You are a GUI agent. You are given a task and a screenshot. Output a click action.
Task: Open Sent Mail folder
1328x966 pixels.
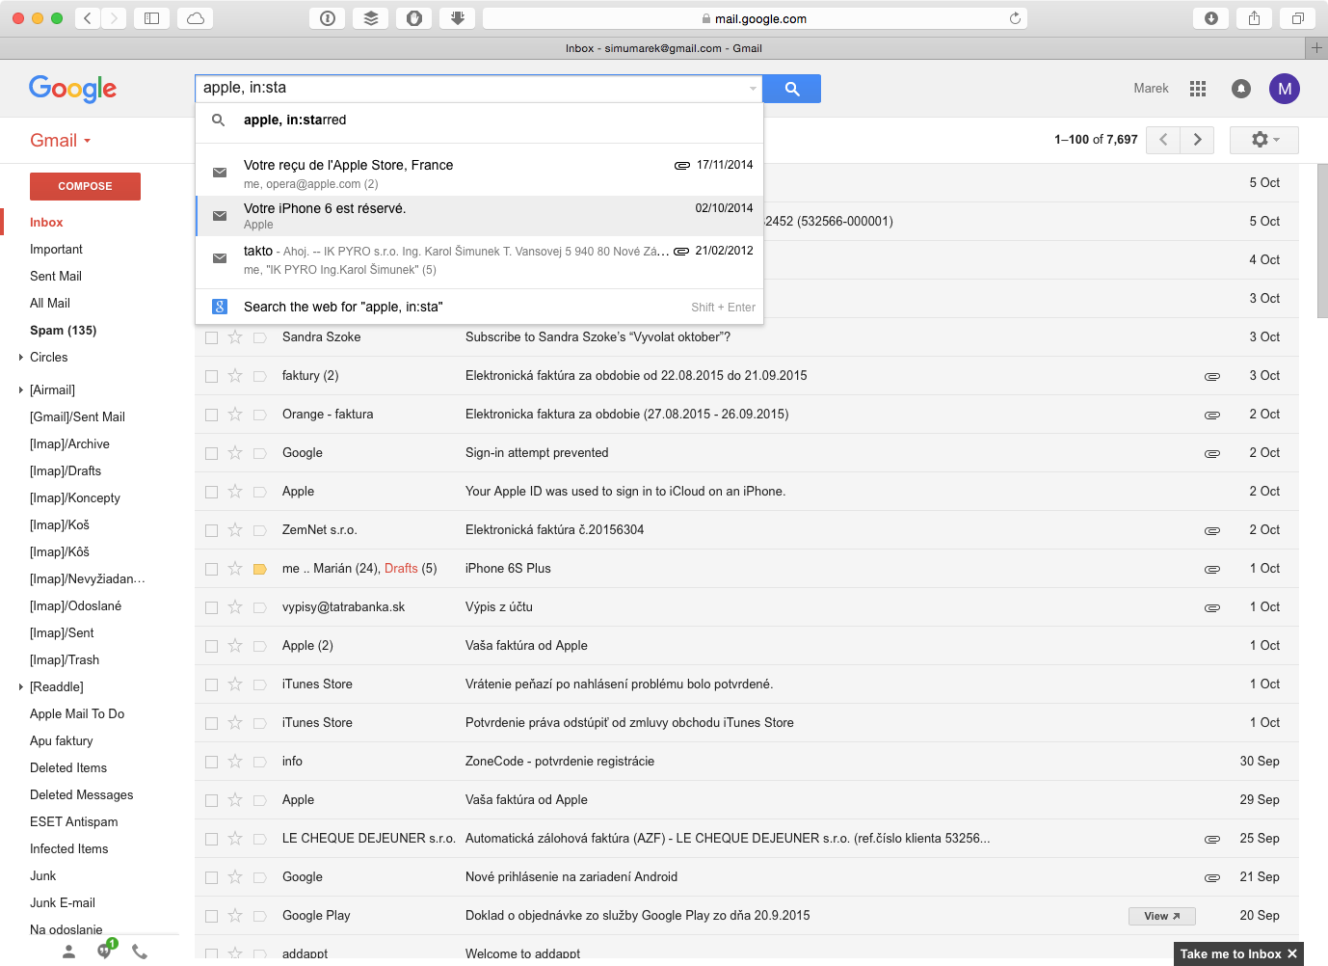click(x=56, y=276)
